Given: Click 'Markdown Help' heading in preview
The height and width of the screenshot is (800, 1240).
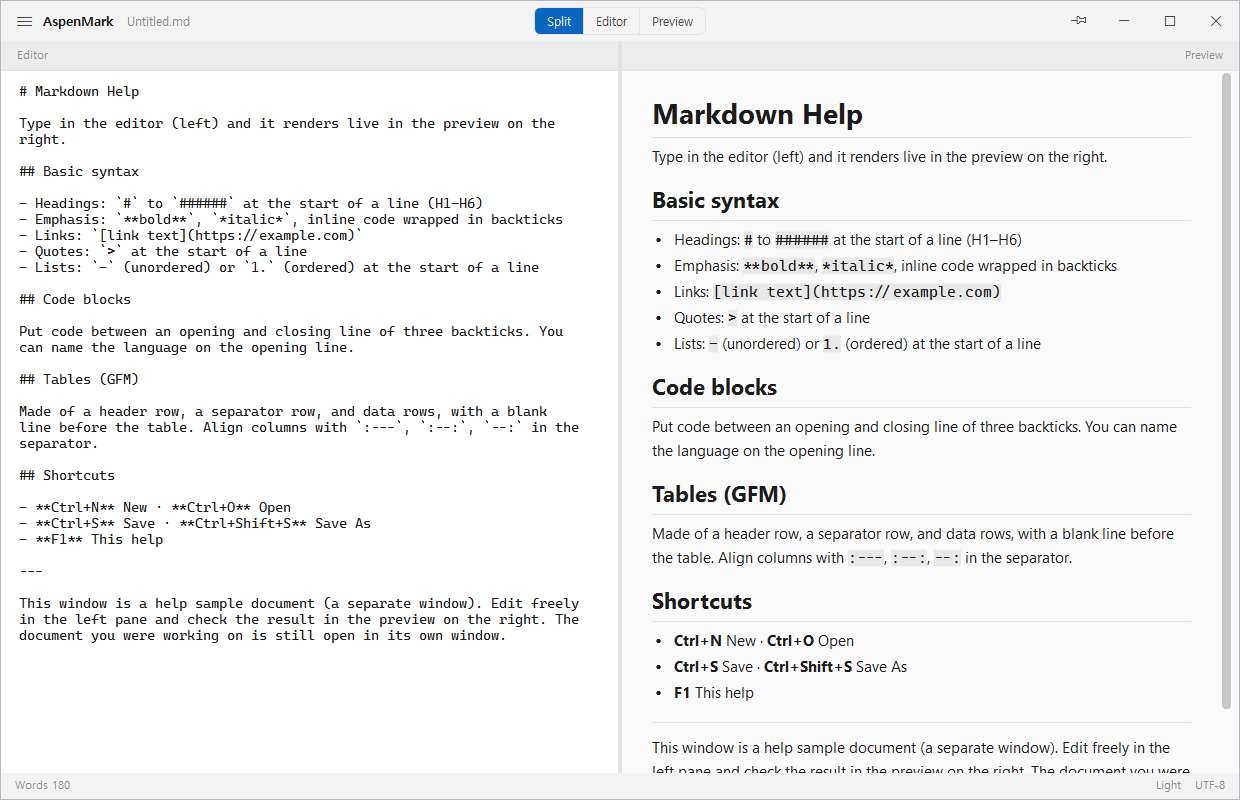Looking at the screenshot, I should (757, 114).
